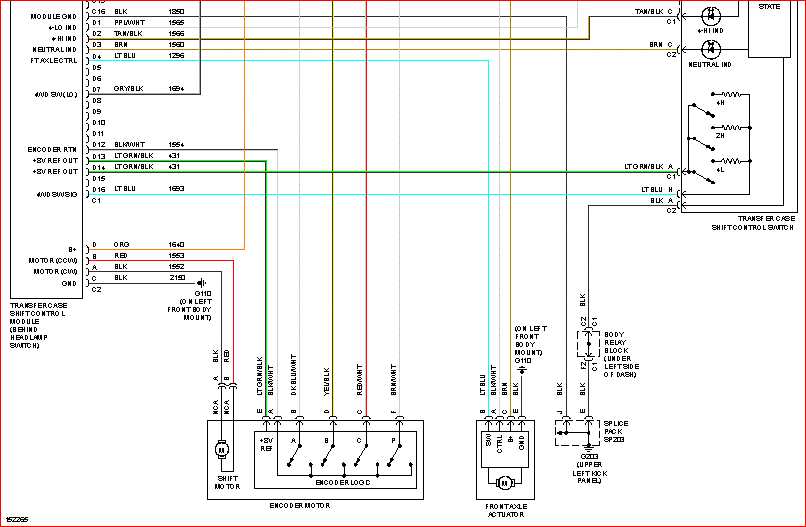Click the front axle actuator motor symbol
The image size is (806, 527).
(x=505, y=482)
